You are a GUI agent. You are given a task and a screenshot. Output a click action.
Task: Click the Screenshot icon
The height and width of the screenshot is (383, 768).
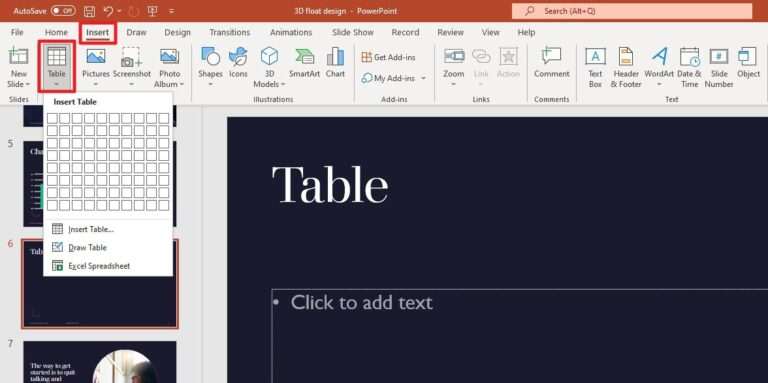[131, 57]
